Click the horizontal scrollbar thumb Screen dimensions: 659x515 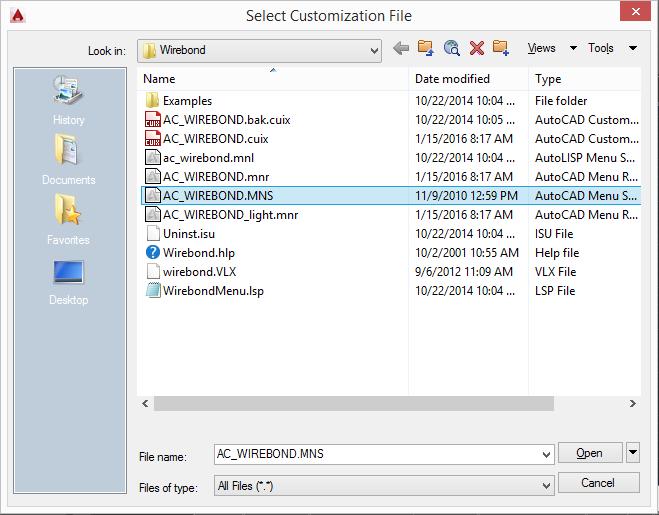point(354,404)
